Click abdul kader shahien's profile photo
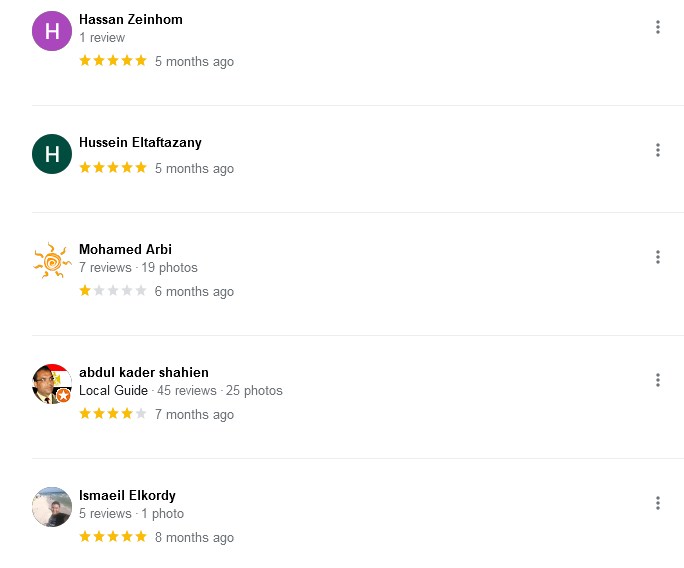This screenshot has height=568, width=684. [x=52, y=384]
